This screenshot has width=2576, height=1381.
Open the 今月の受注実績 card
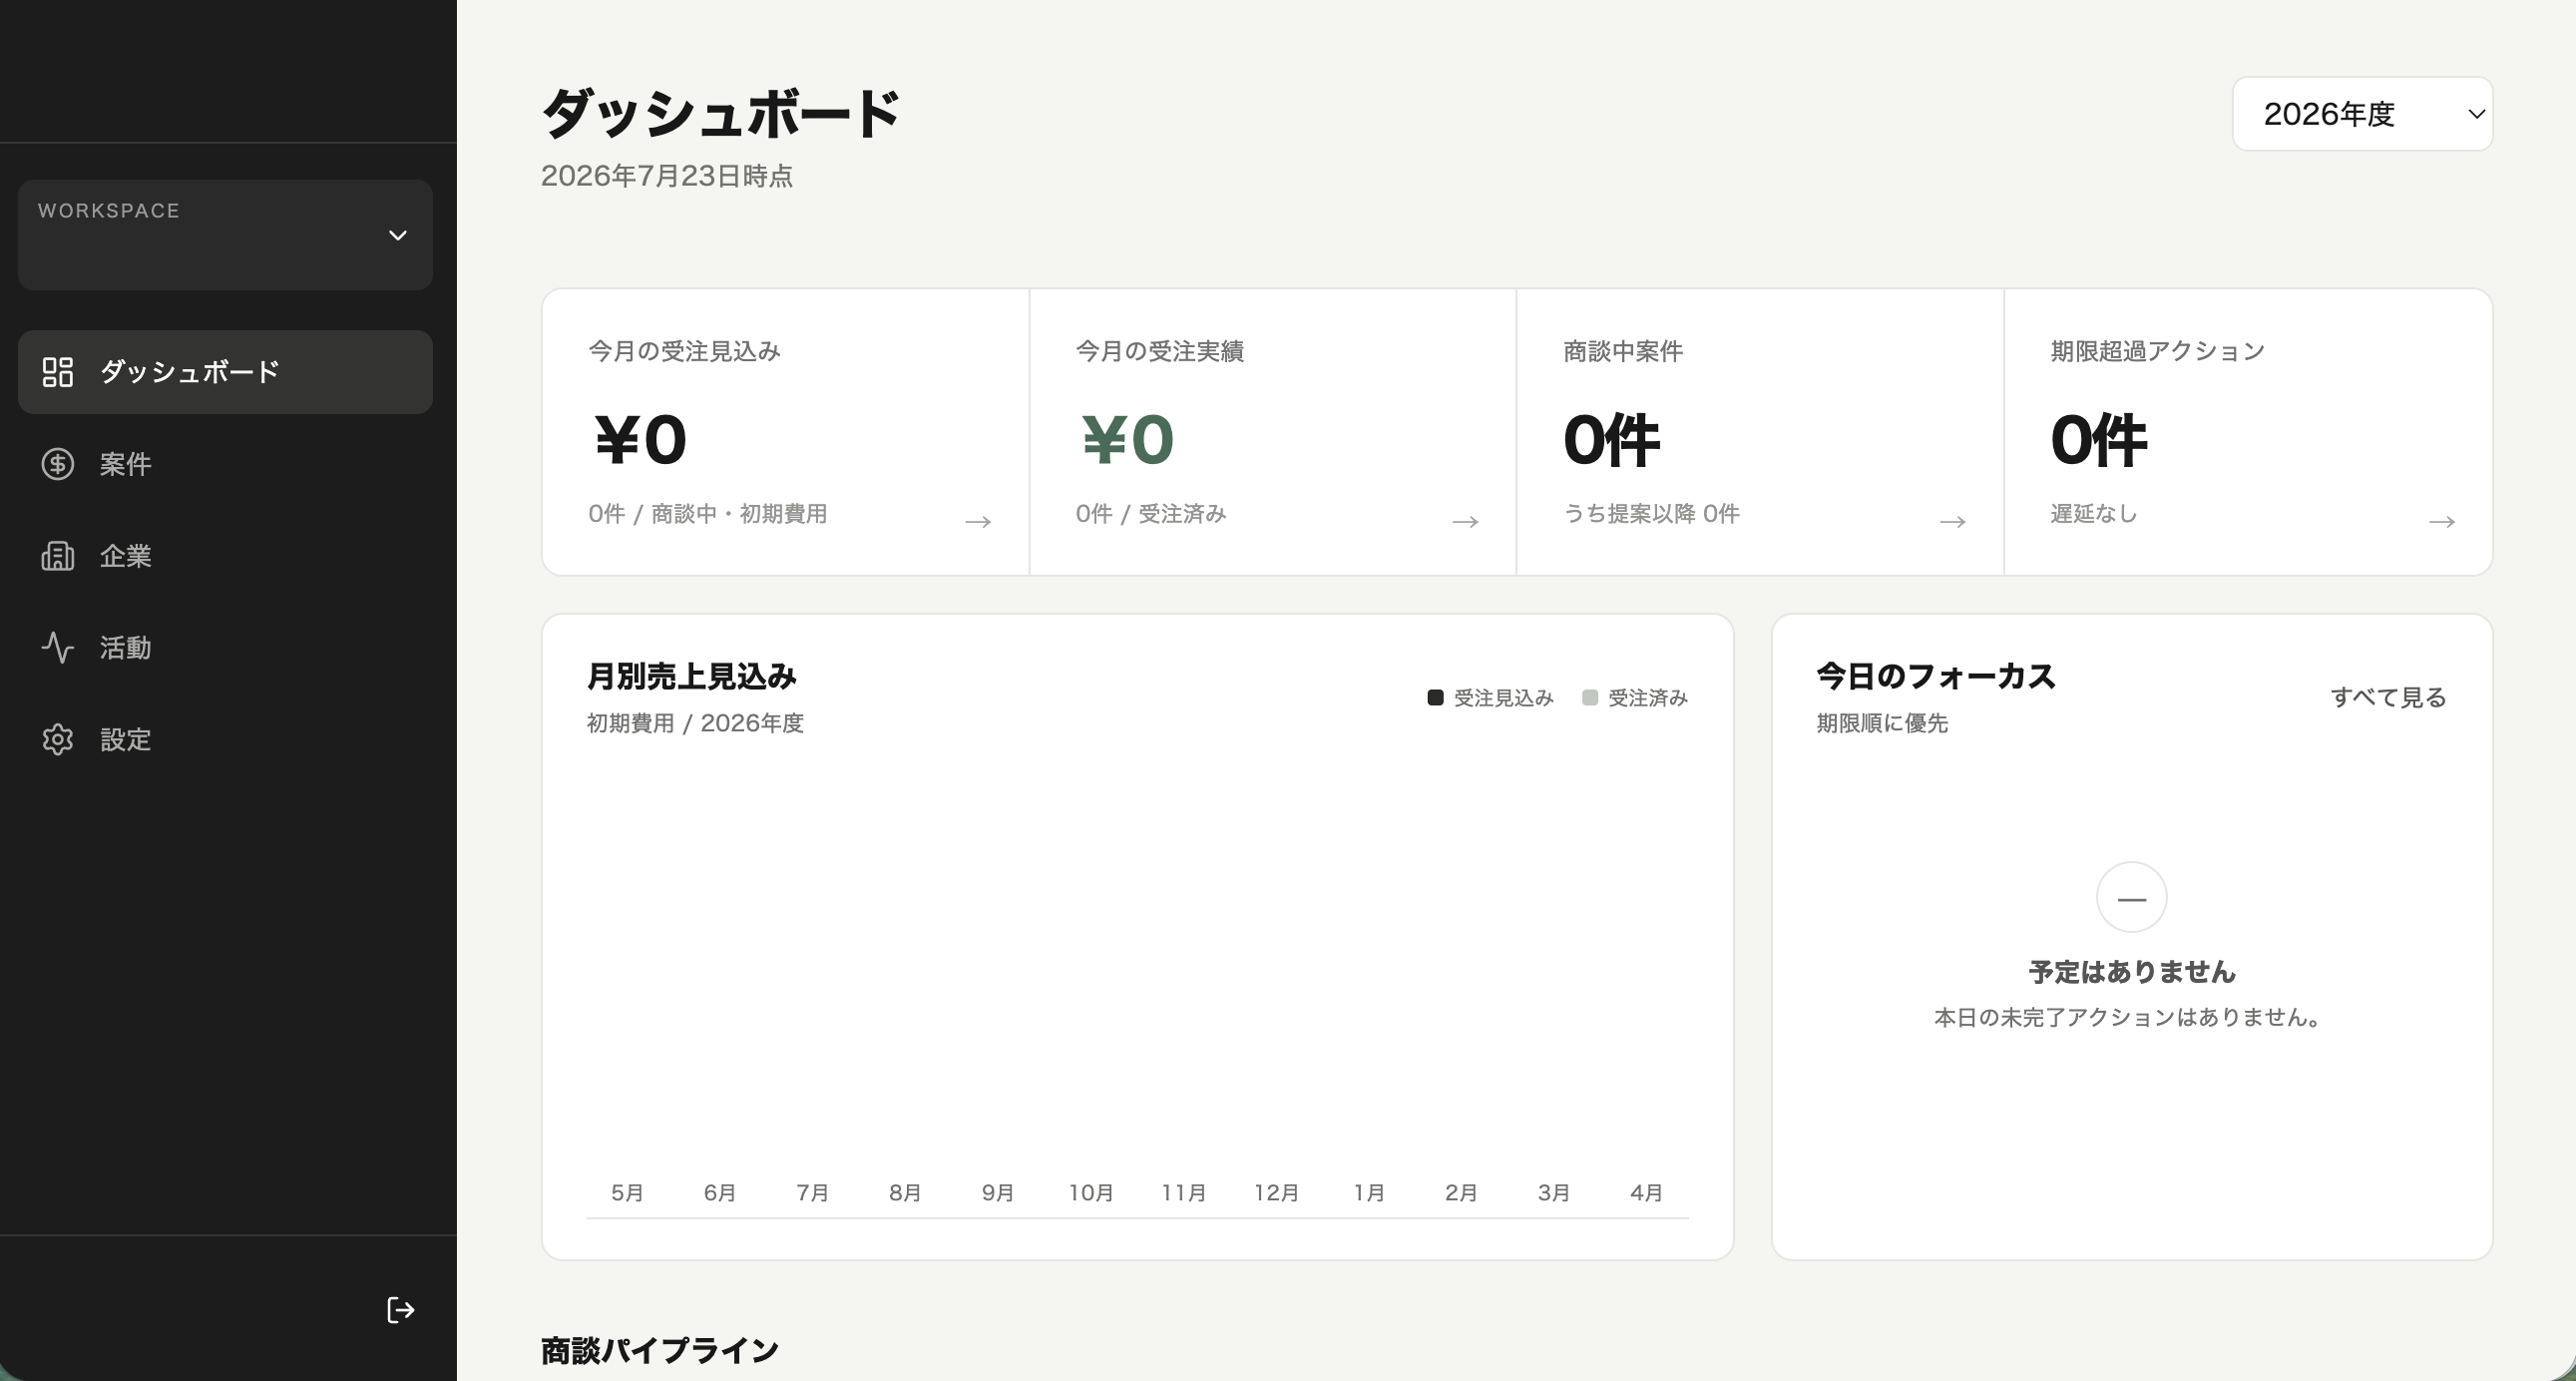(x=1273, y=432)
